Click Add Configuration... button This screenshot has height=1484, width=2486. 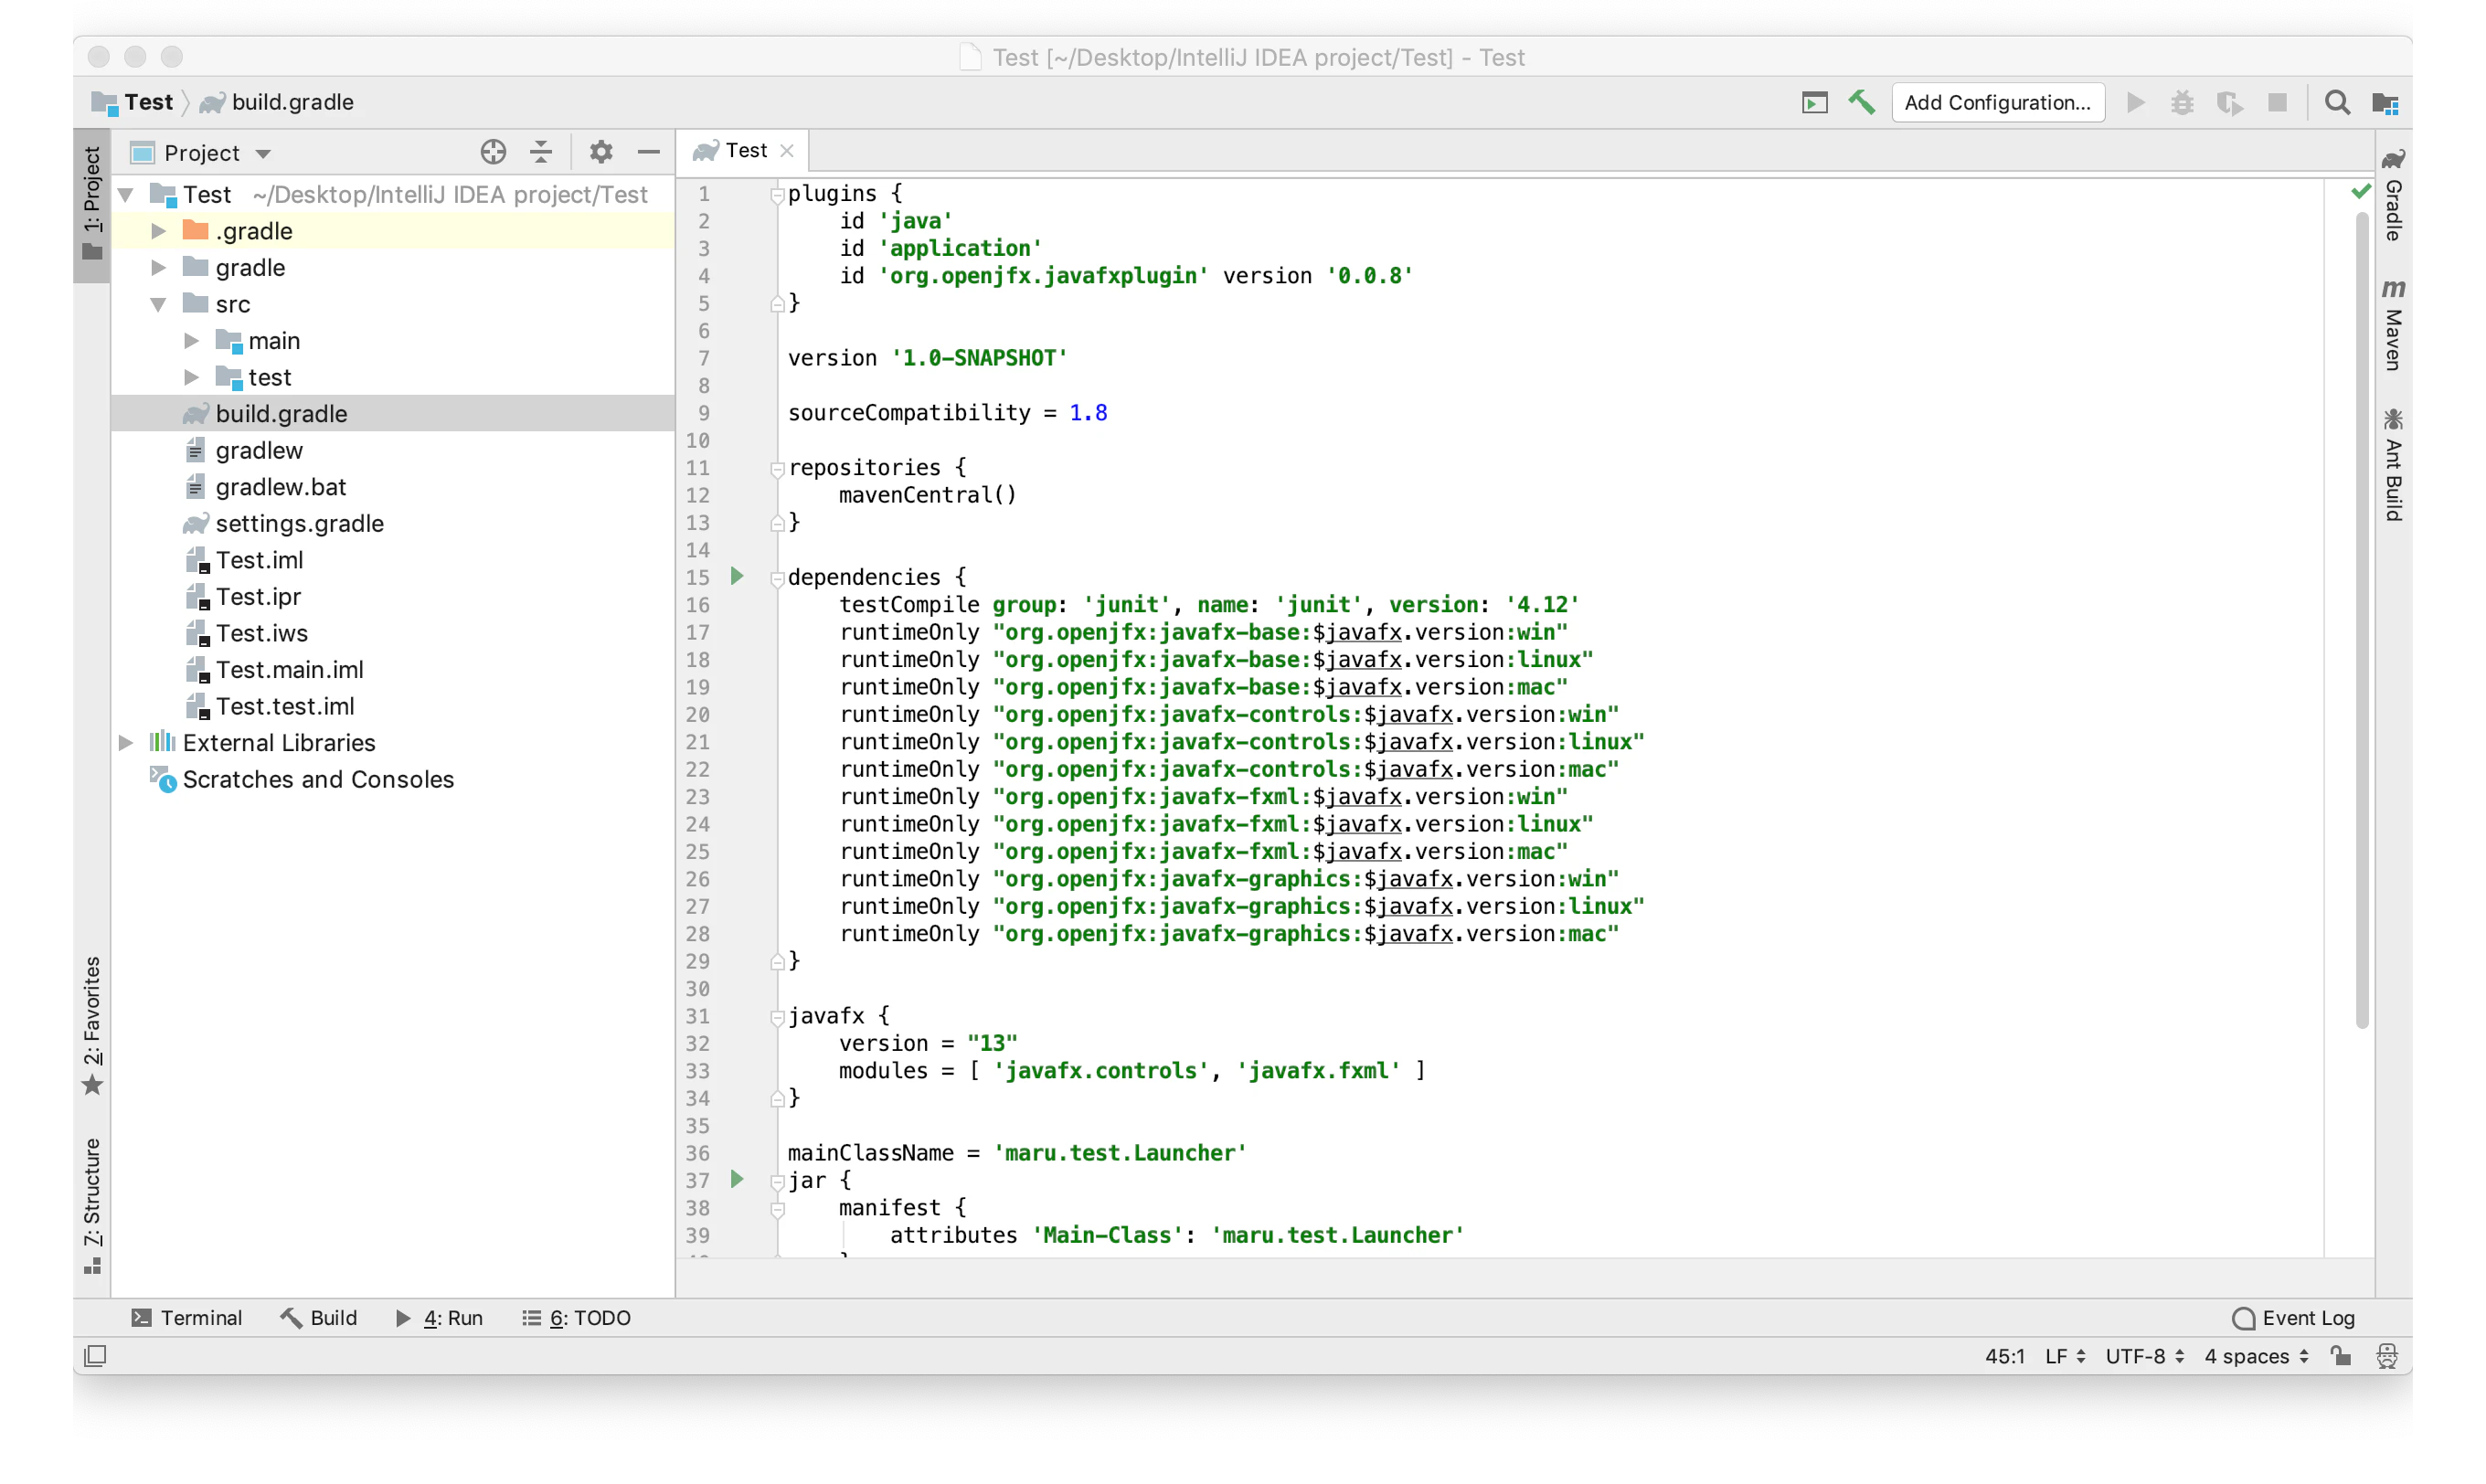coord(1997,102)
